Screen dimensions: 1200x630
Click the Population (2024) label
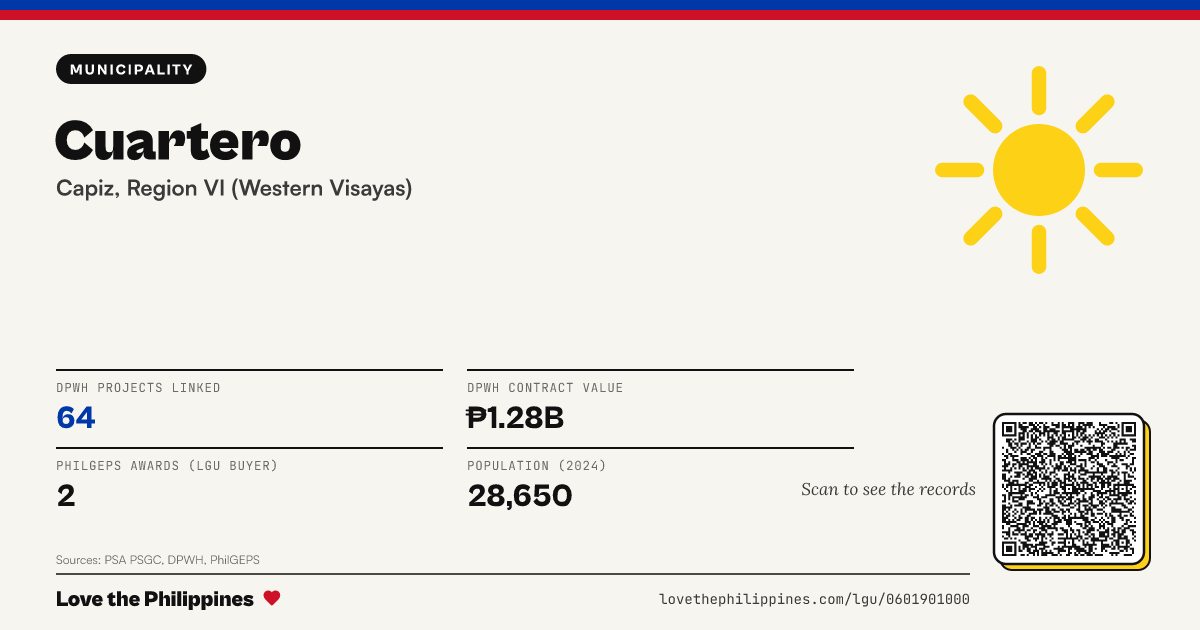coord(537,466)
